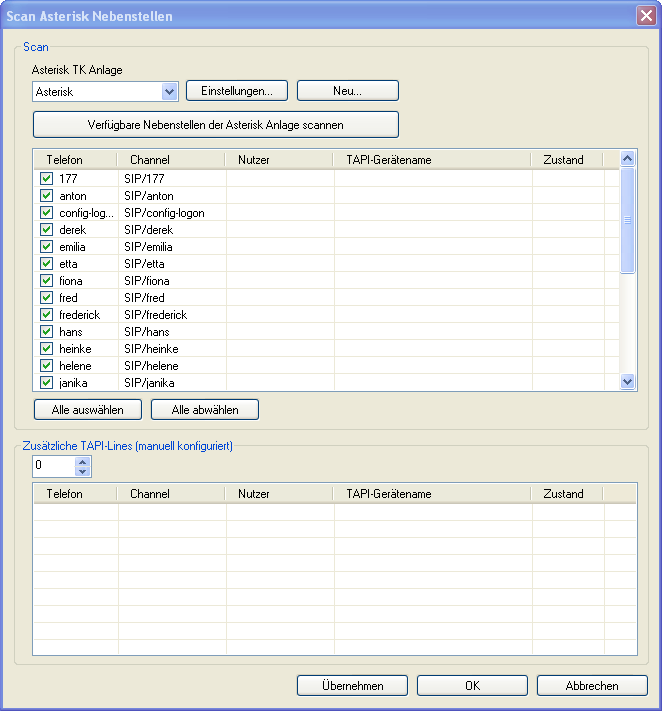Toggle the checkbox for helene
This screenshot has width=662, height=711.
pyautogui.click(x=46, y=366)
